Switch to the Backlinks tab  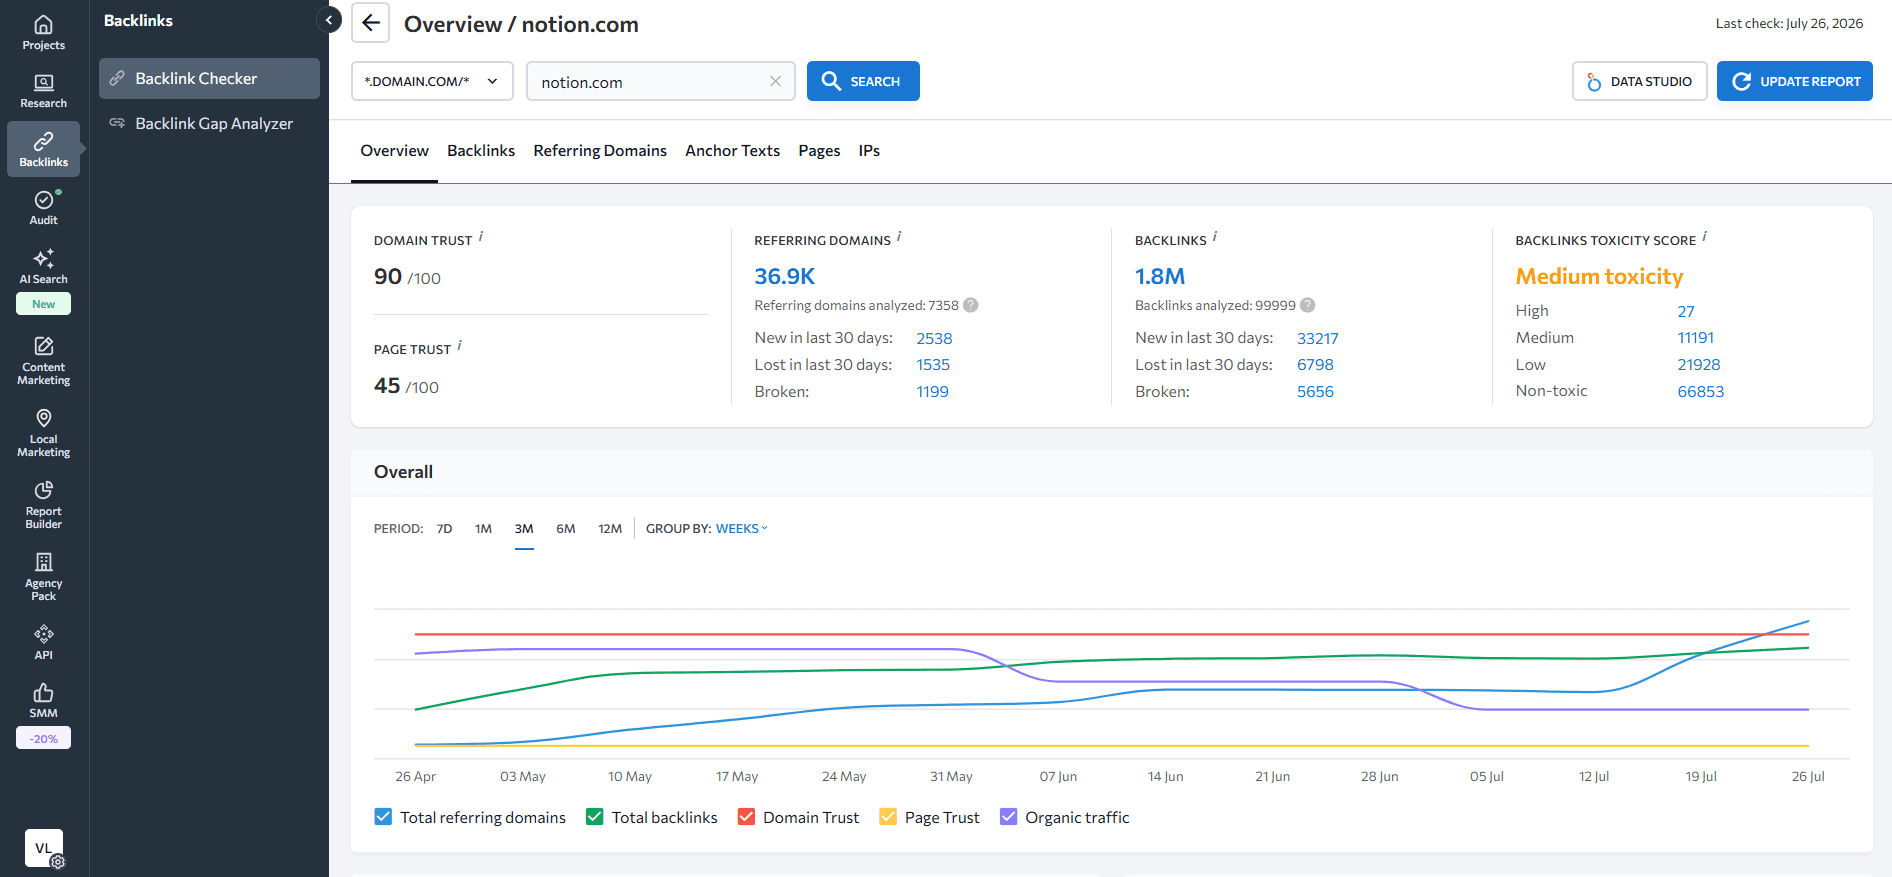[x=481, y=151]
